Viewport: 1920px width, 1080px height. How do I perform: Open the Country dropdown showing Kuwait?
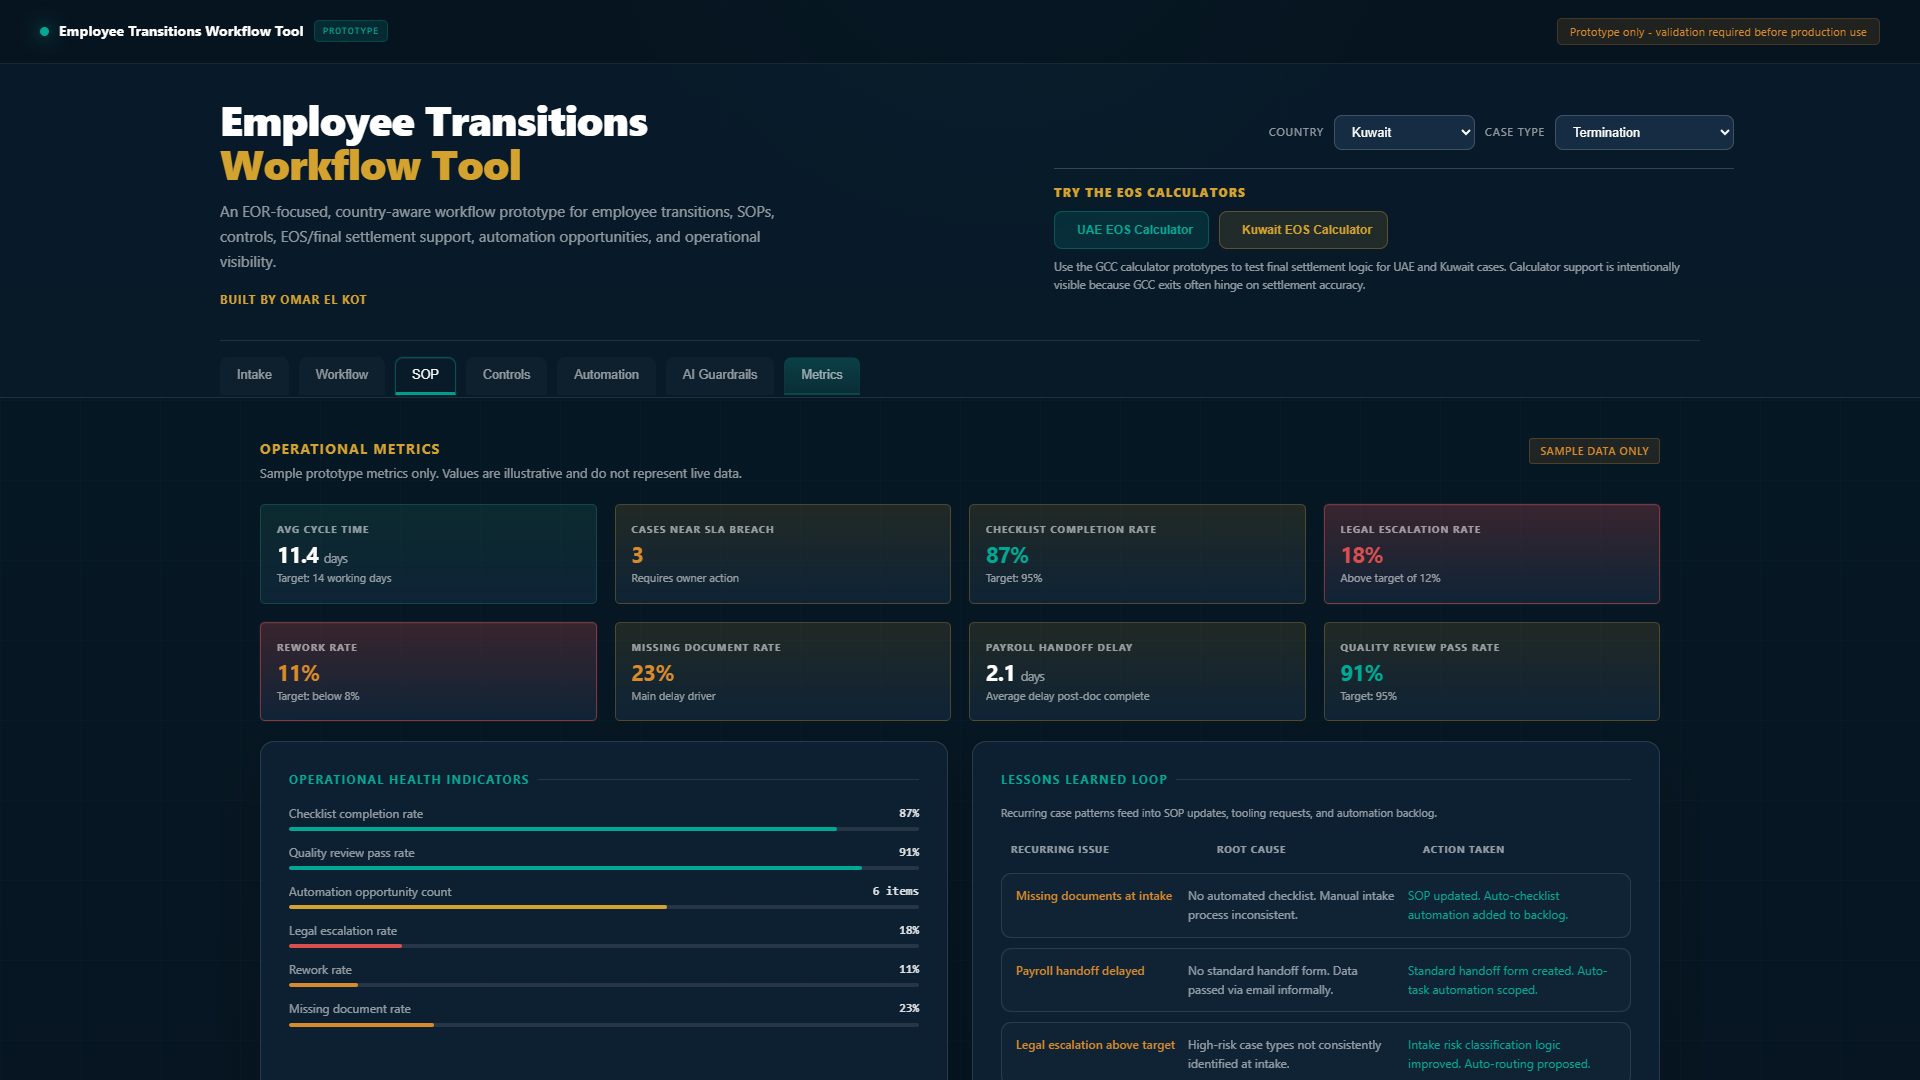(1404, 132)
